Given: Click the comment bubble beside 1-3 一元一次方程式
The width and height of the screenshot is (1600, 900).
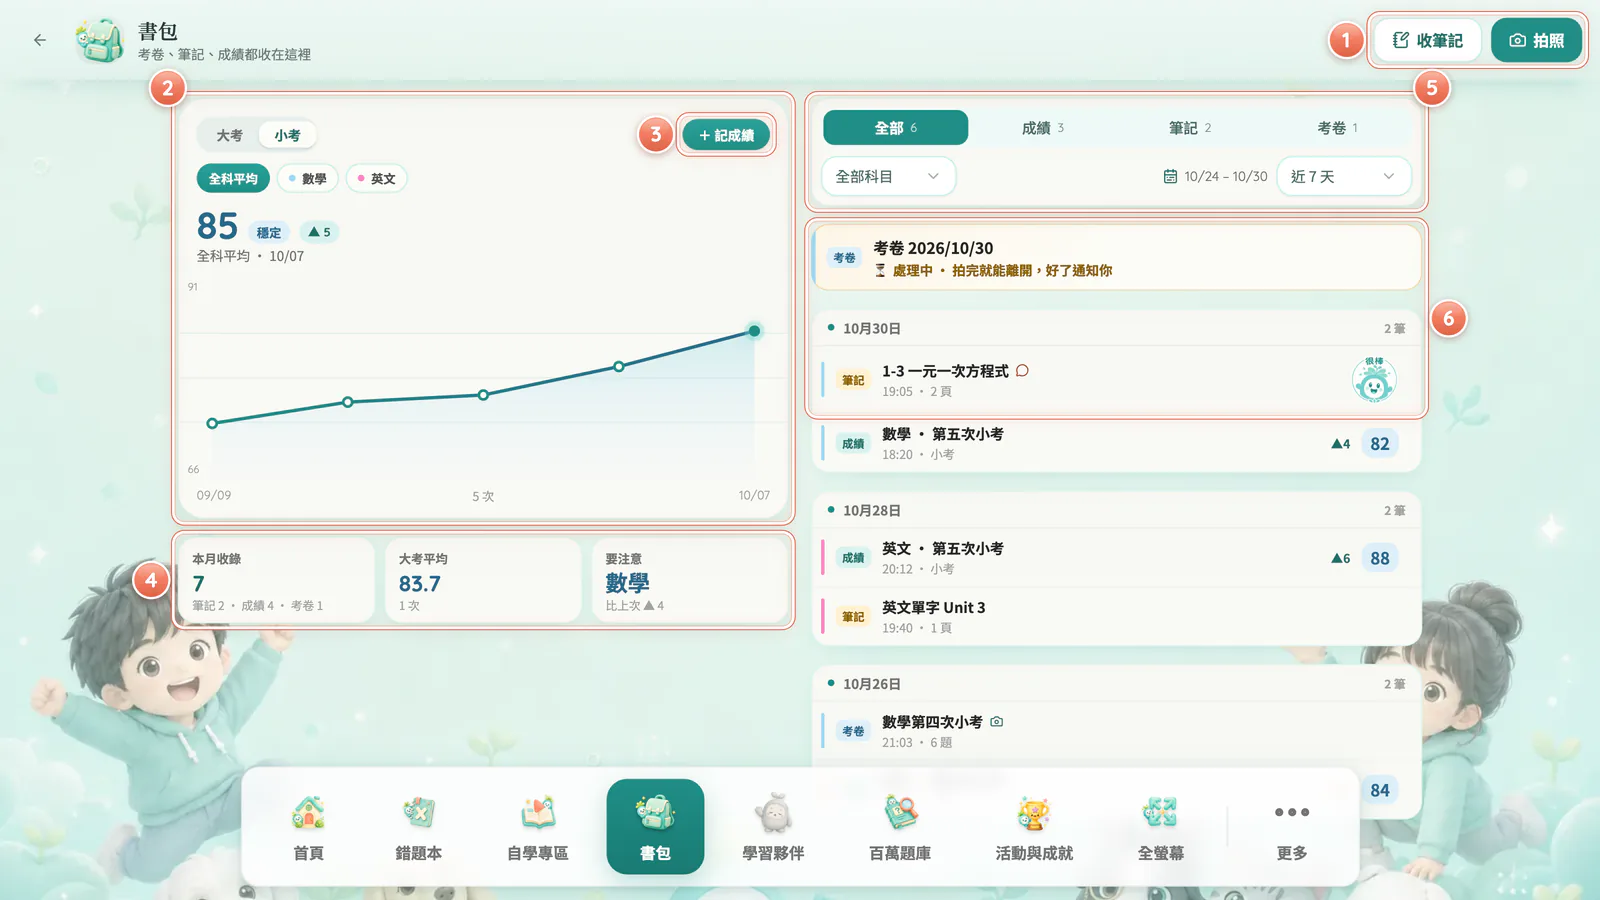Looking at the screenshot, I should [x=1022, y=371].
